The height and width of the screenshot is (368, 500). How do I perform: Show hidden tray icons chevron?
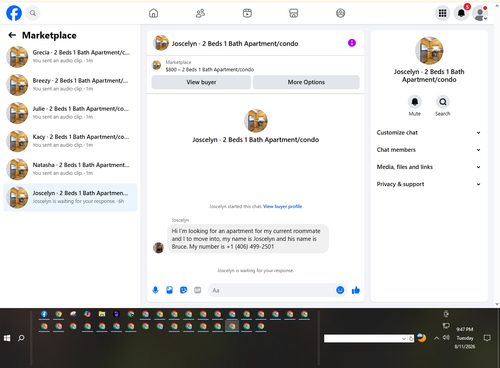tap(436, 338)
